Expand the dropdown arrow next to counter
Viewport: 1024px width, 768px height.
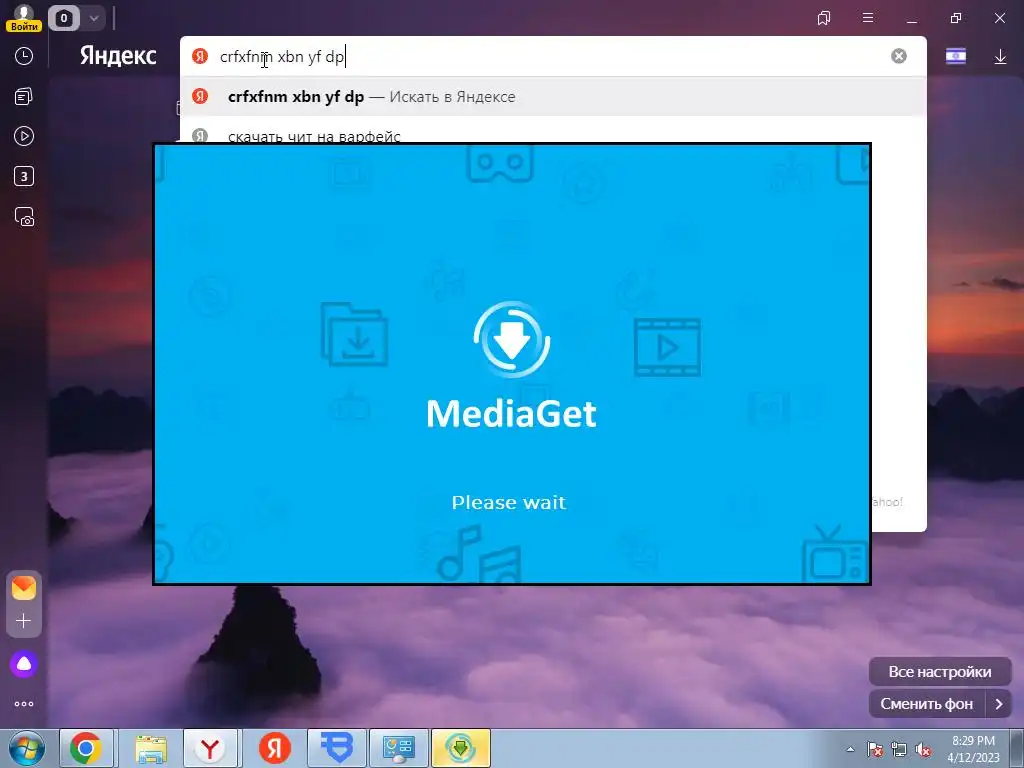pos(93,18)
